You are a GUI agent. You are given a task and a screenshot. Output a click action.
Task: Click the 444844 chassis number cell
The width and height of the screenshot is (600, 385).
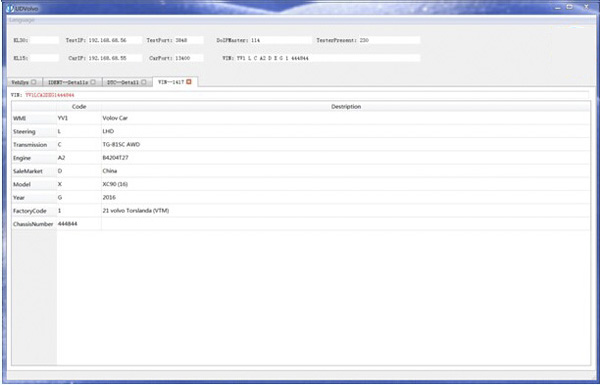(x=79, y=224)
